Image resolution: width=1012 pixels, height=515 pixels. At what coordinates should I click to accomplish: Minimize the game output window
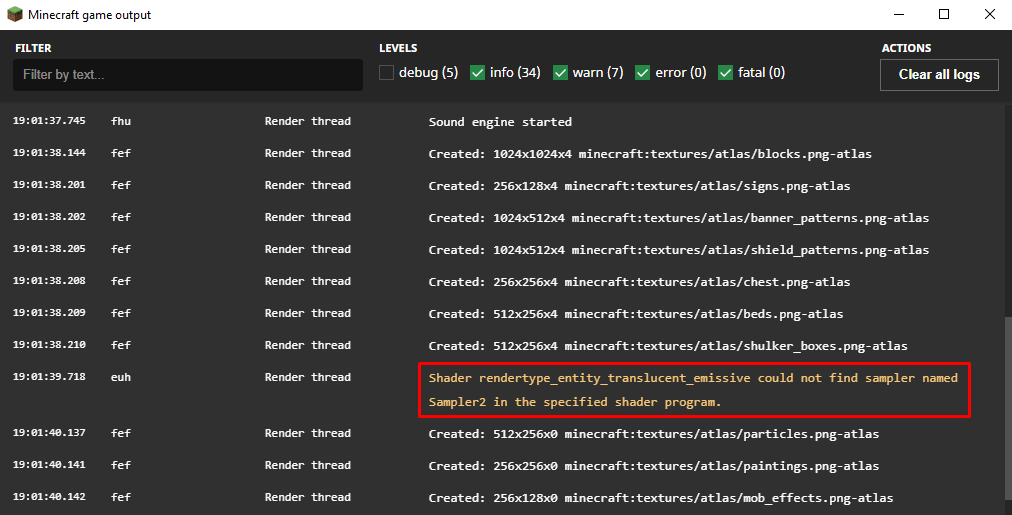coord(898,14)
